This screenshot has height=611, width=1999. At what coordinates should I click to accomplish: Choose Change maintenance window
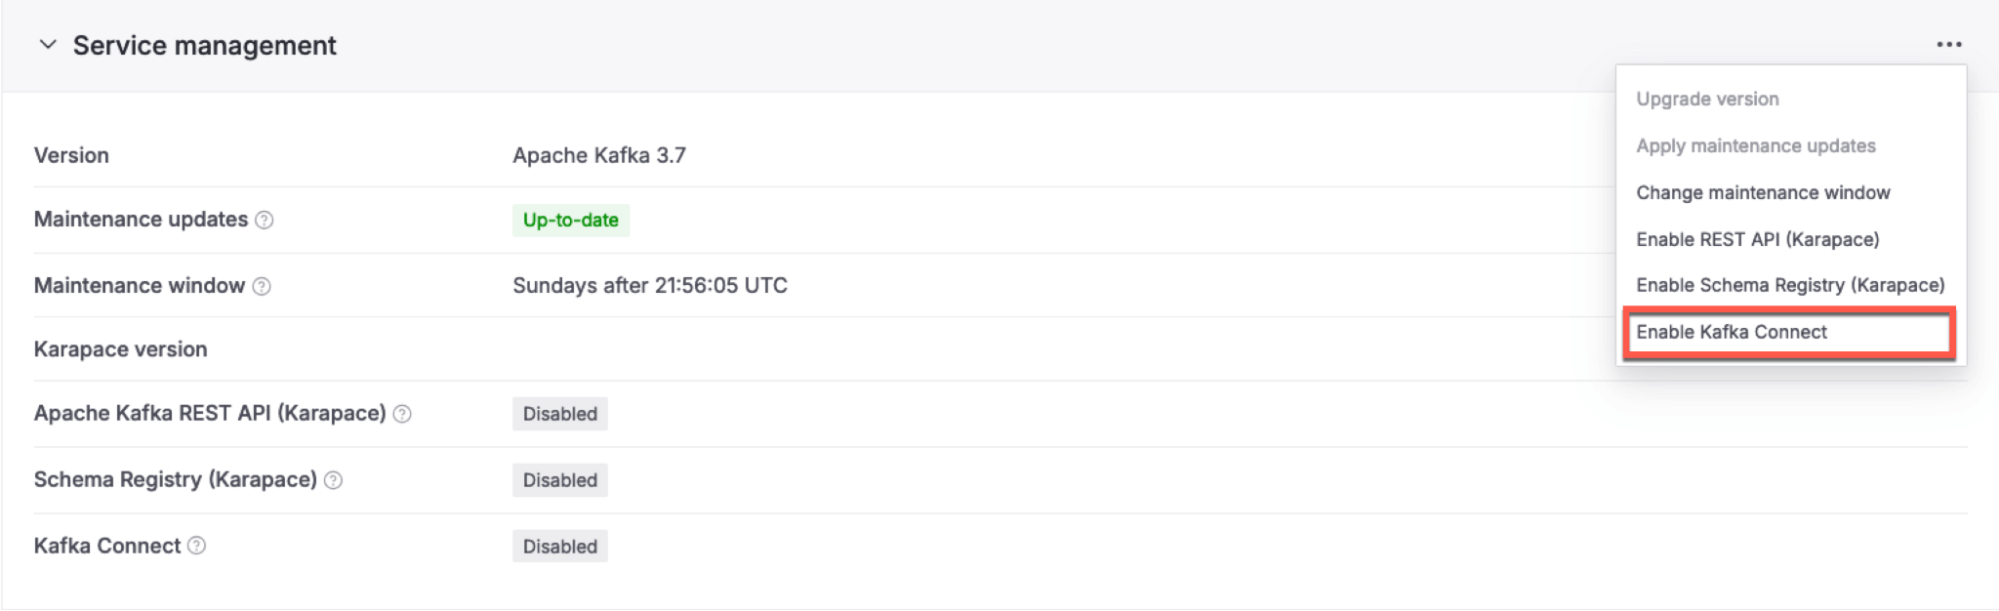point(1763,192)
